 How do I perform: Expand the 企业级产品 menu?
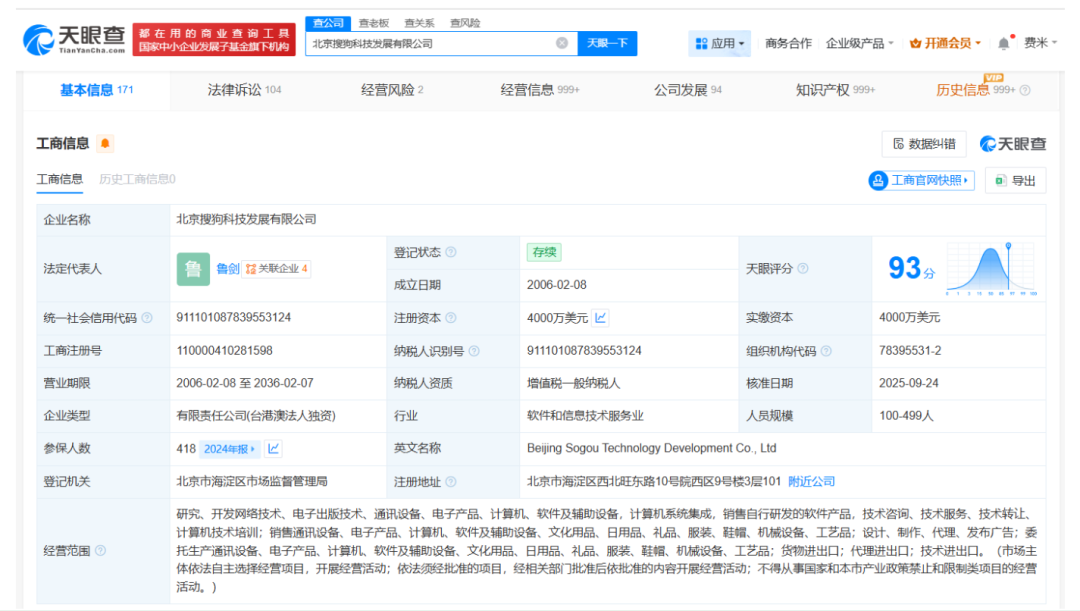(x=860, y=43)
